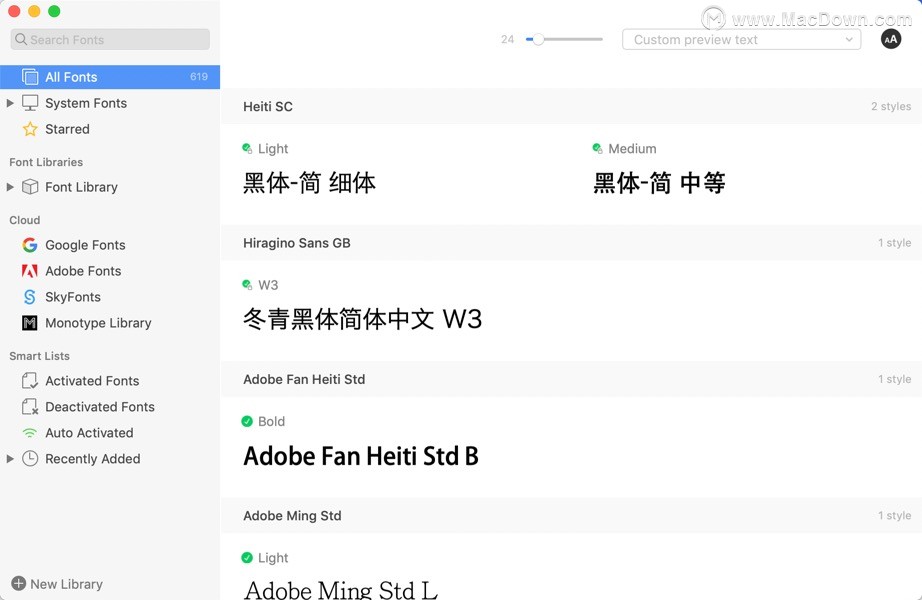Click the "2 styles" count for Heiti SC

coord(891,106)
